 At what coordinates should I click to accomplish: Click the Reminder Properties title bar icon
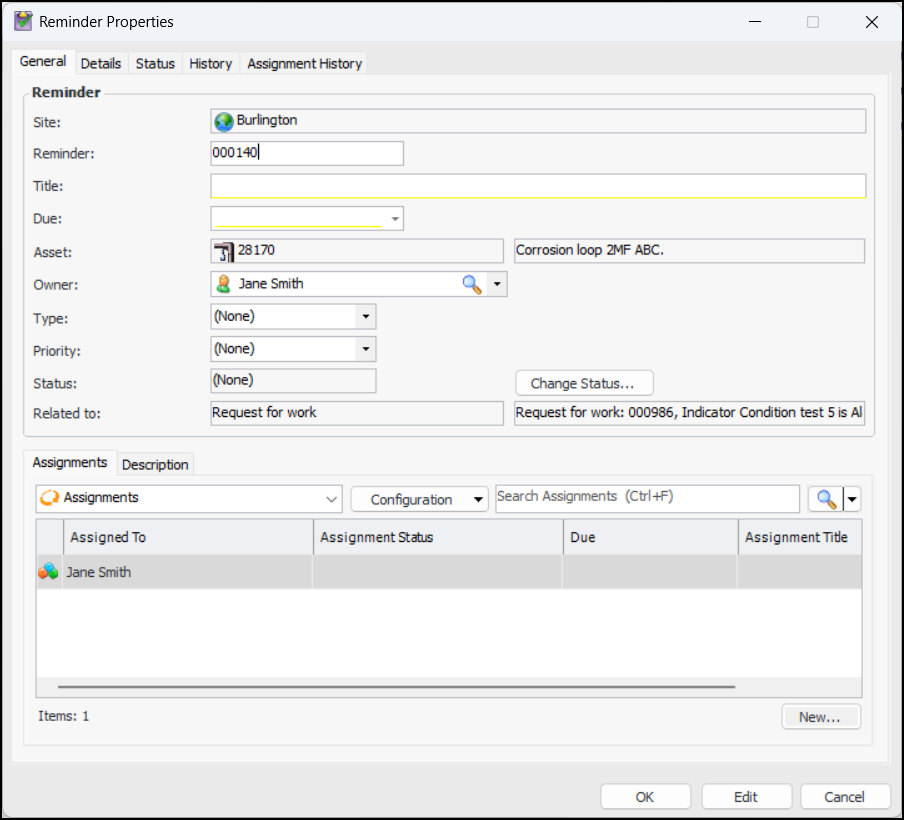pyautogui.click(x=23, y=21)
